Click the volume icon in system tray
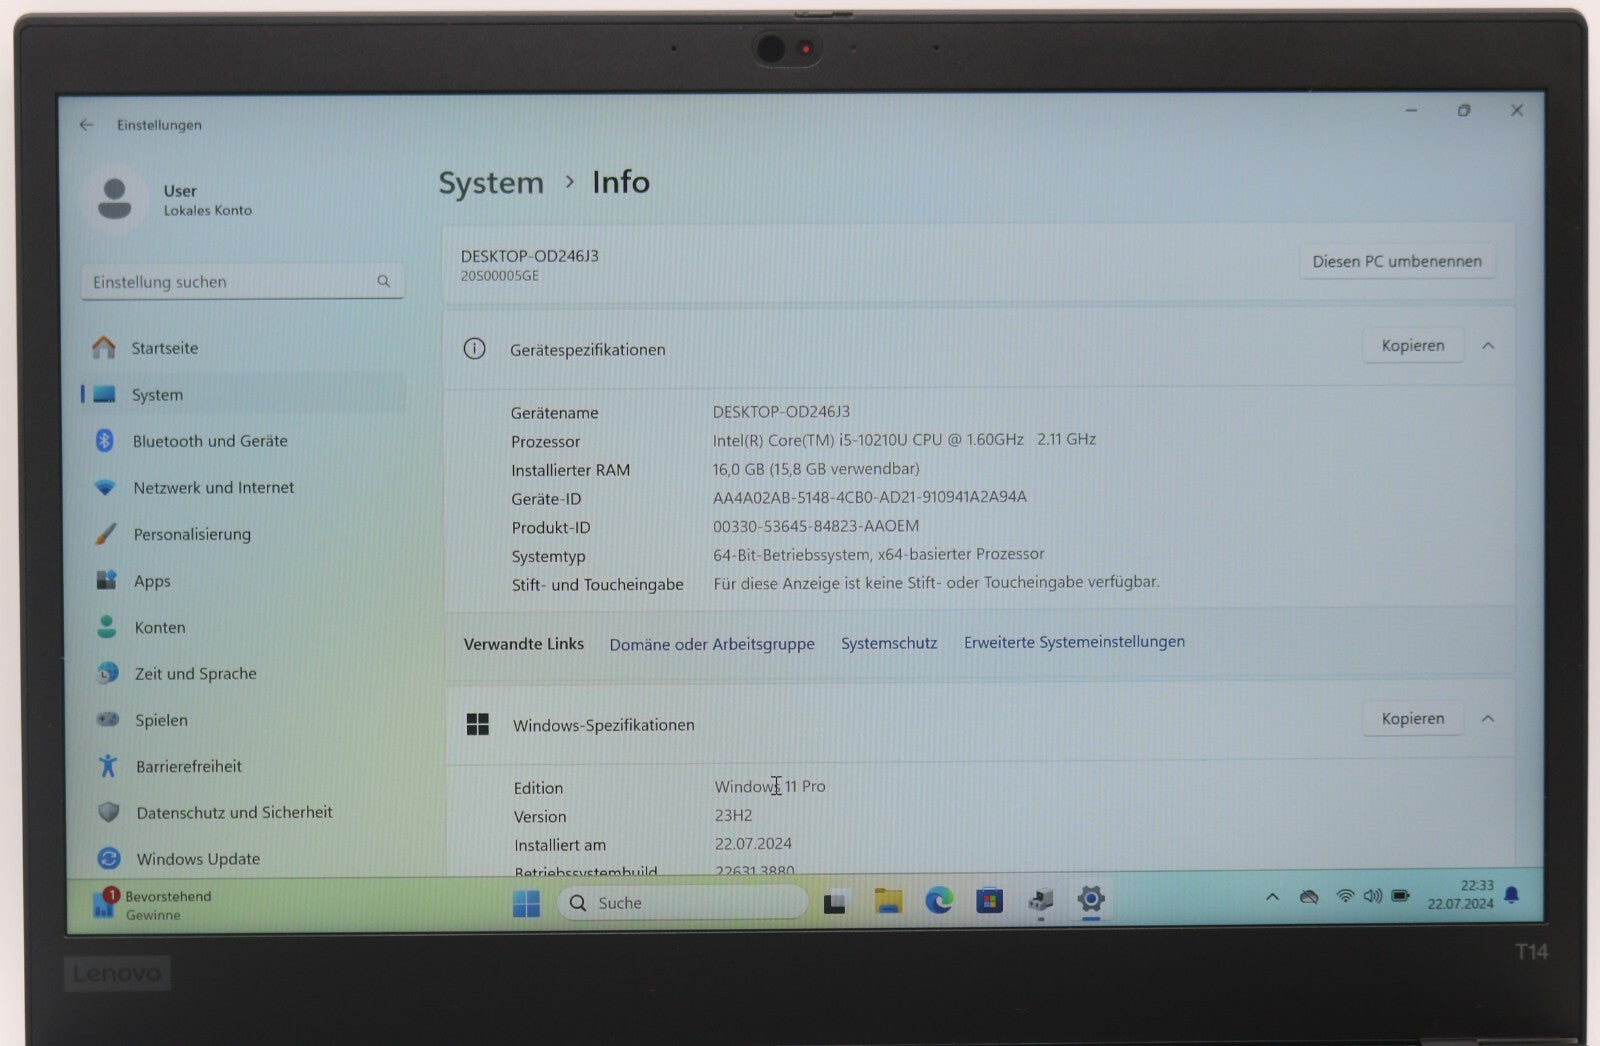The width and height of the screenshot is (1600, 1046). pos(1371,897)
